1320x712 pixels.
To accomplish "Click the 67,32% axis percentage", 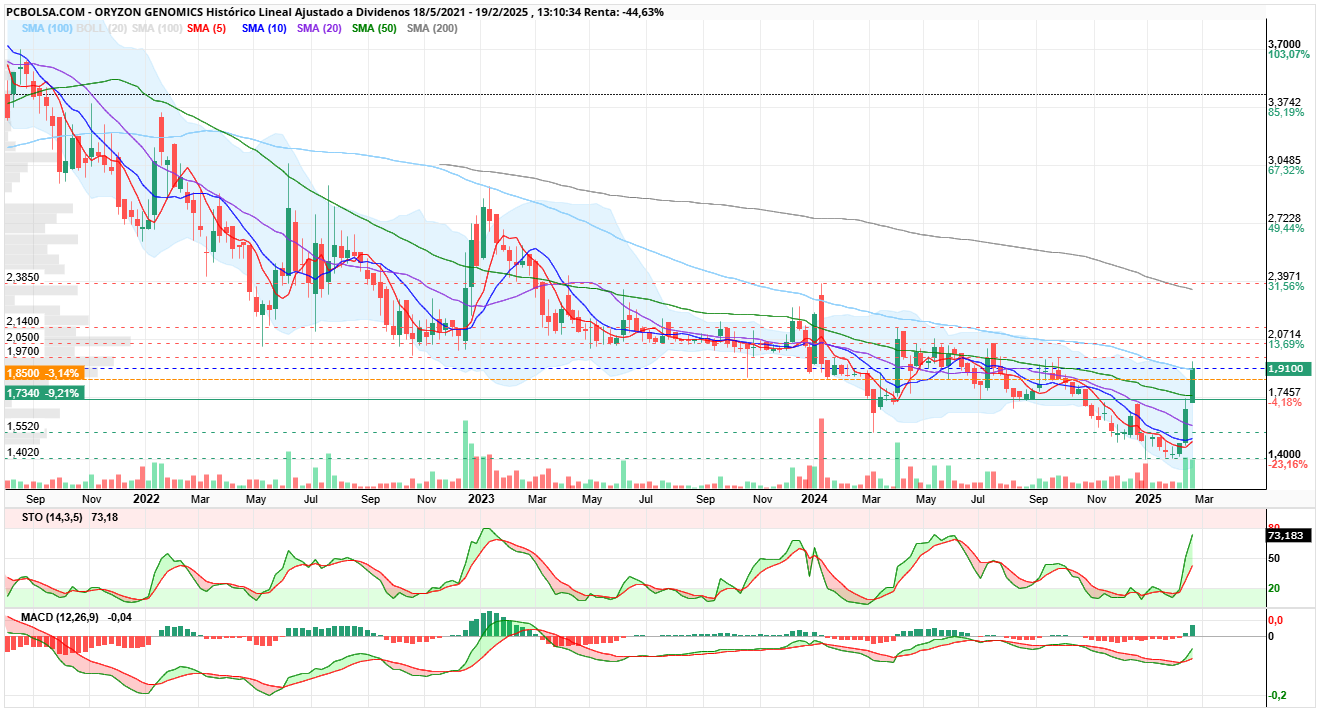I will point(1287,171).
